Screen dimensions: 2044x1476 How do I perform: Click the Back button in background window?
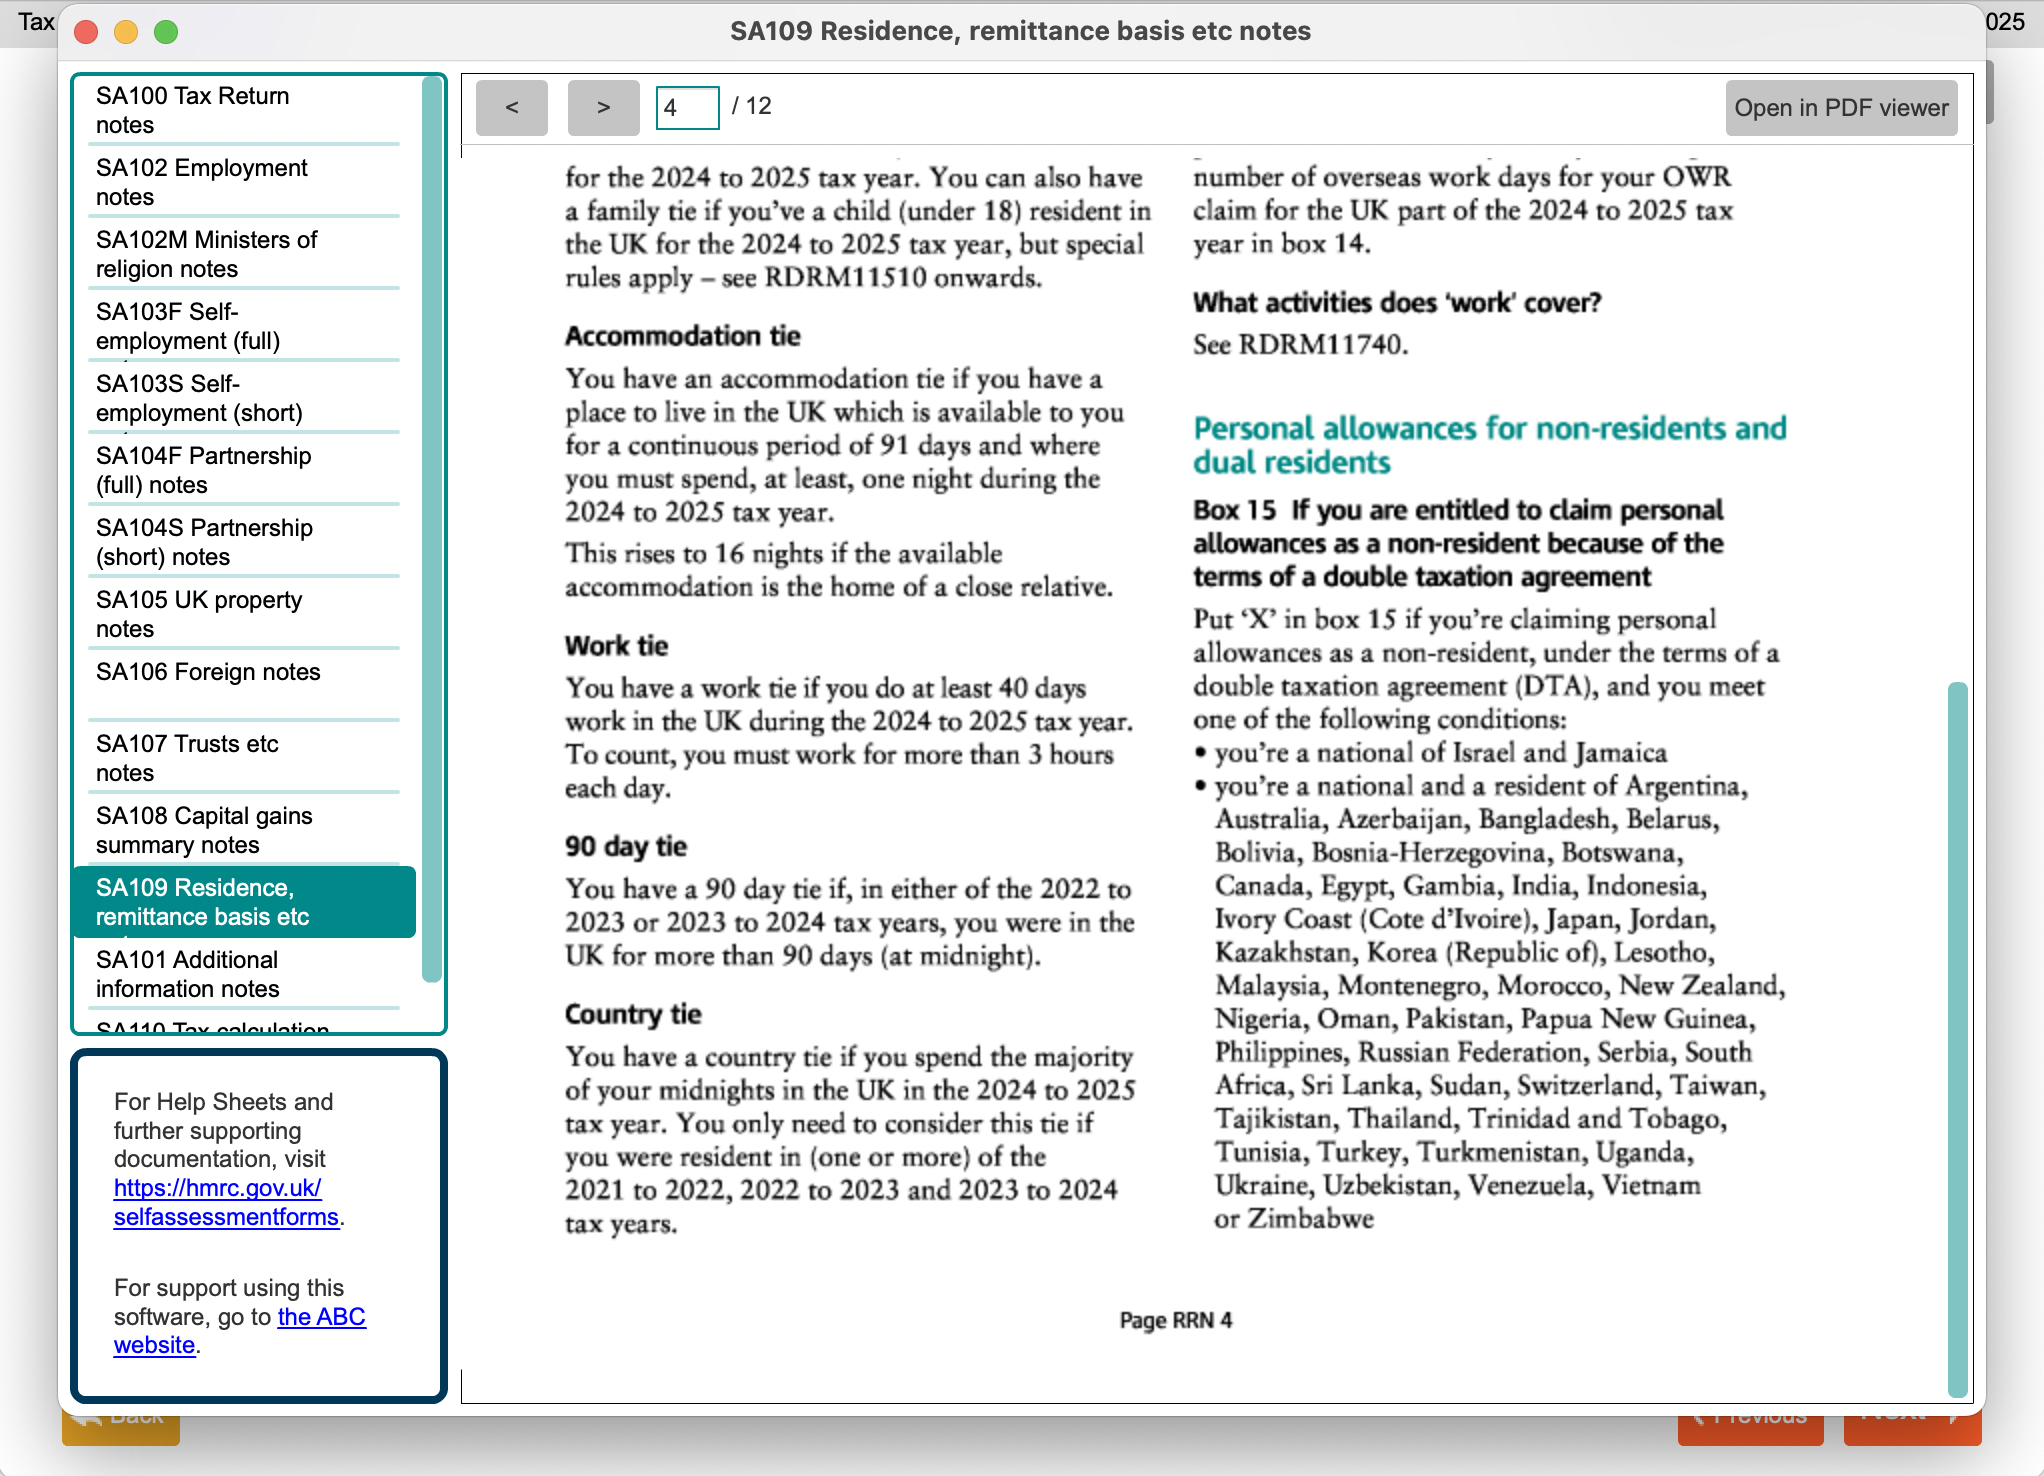click(121, 1428)
